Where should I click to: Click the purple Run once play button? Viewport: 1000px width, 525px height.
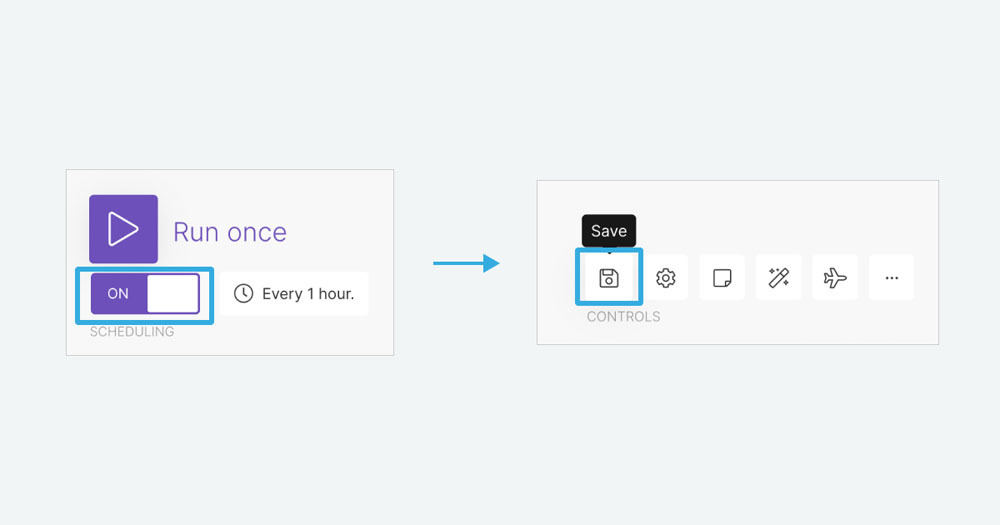[x=123, y=229]
